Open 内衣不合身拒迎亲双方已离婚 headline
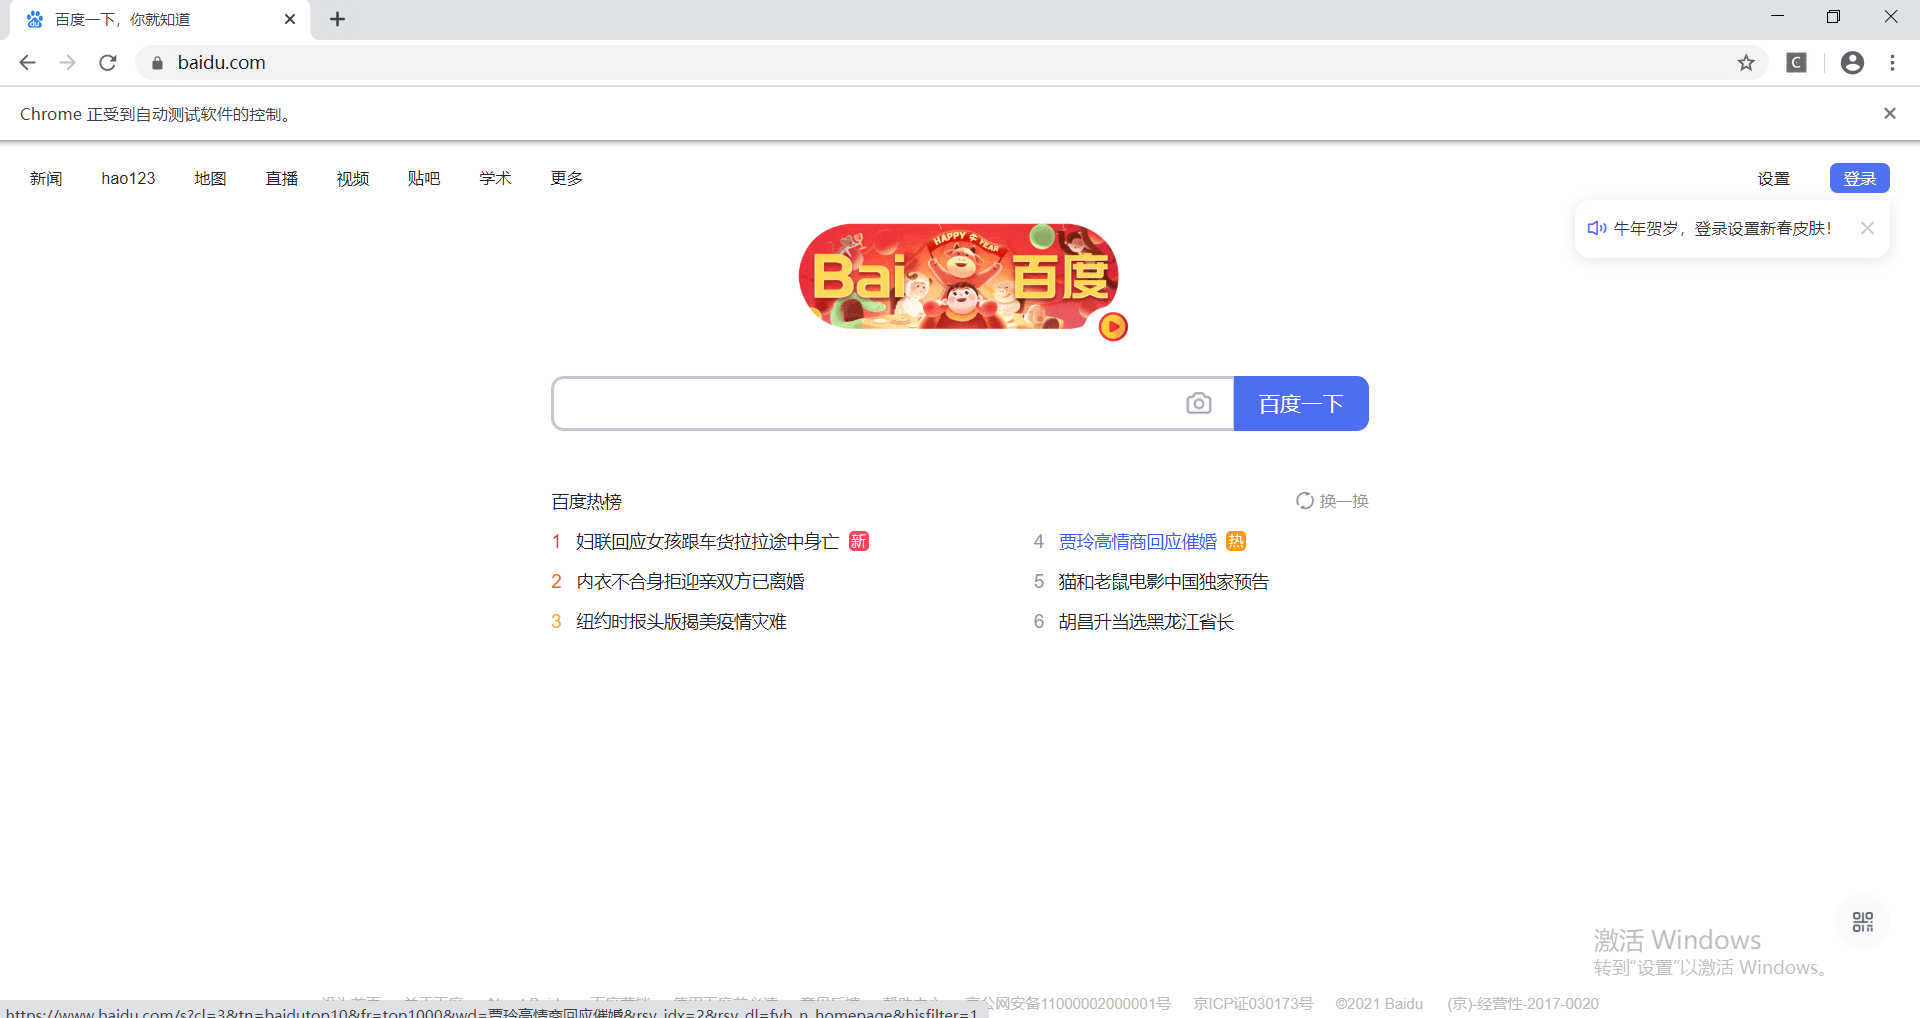This screenshot has width=1920, height=1018. [690, 581]
